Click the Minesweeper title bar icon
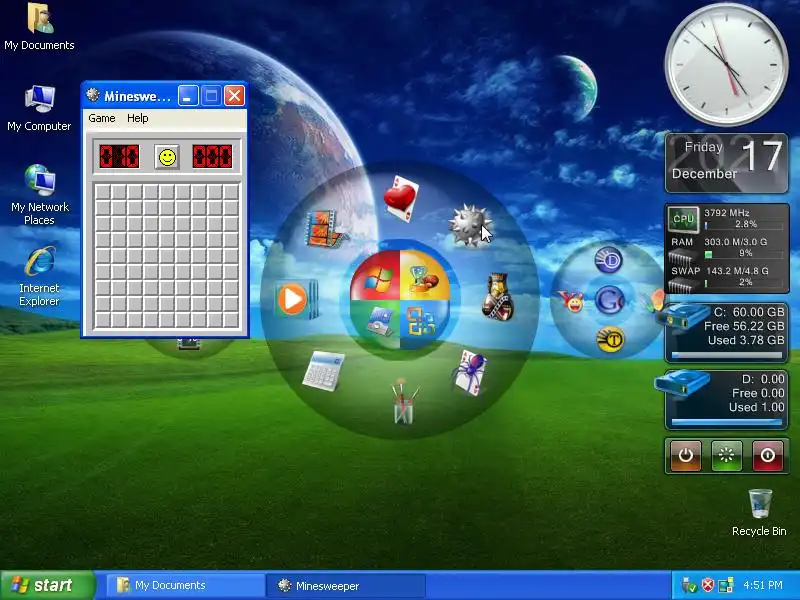This screenshot has width=800, height=600. [x=93, y=95]
